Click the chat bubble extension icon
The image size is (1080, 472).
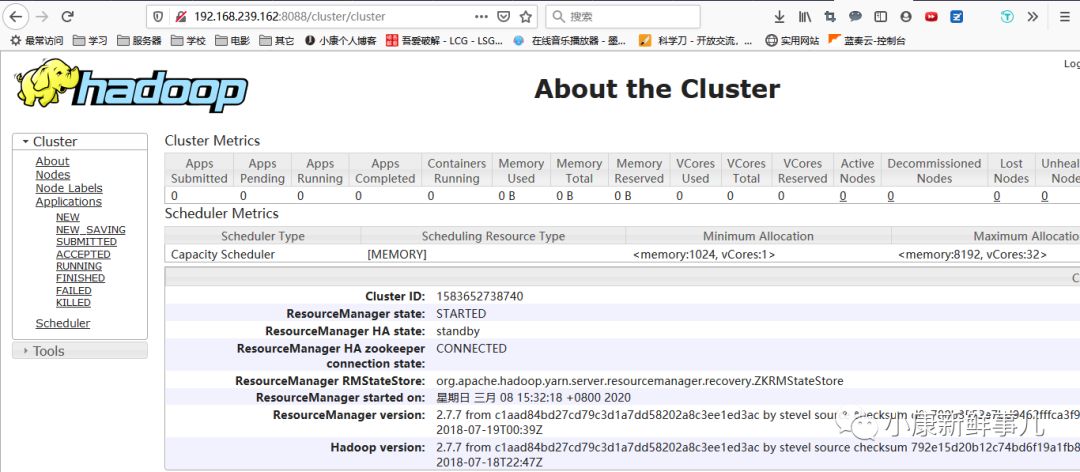pyautogui.click(x=855, y=17)
